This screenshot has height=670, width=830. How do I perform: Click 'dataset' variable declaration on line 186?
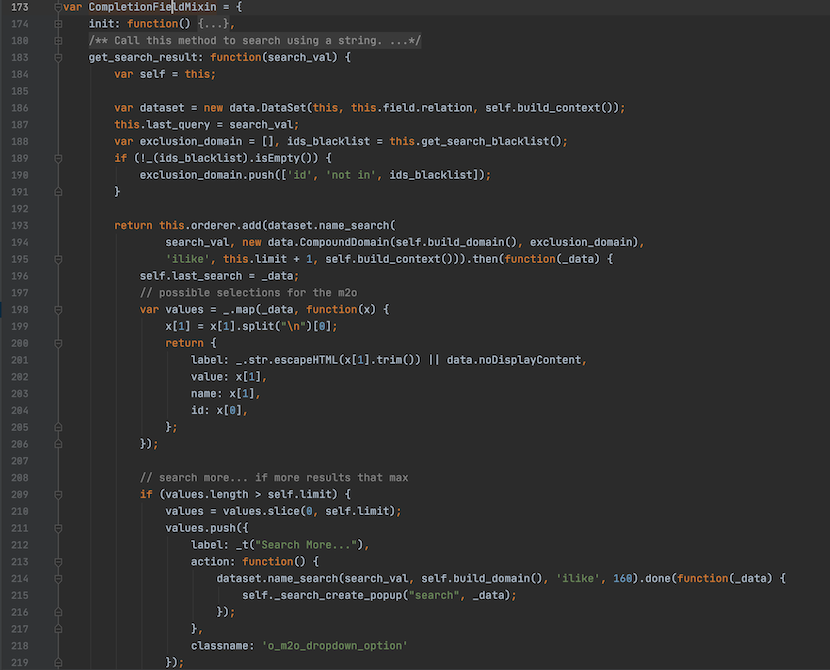(162, 108)
